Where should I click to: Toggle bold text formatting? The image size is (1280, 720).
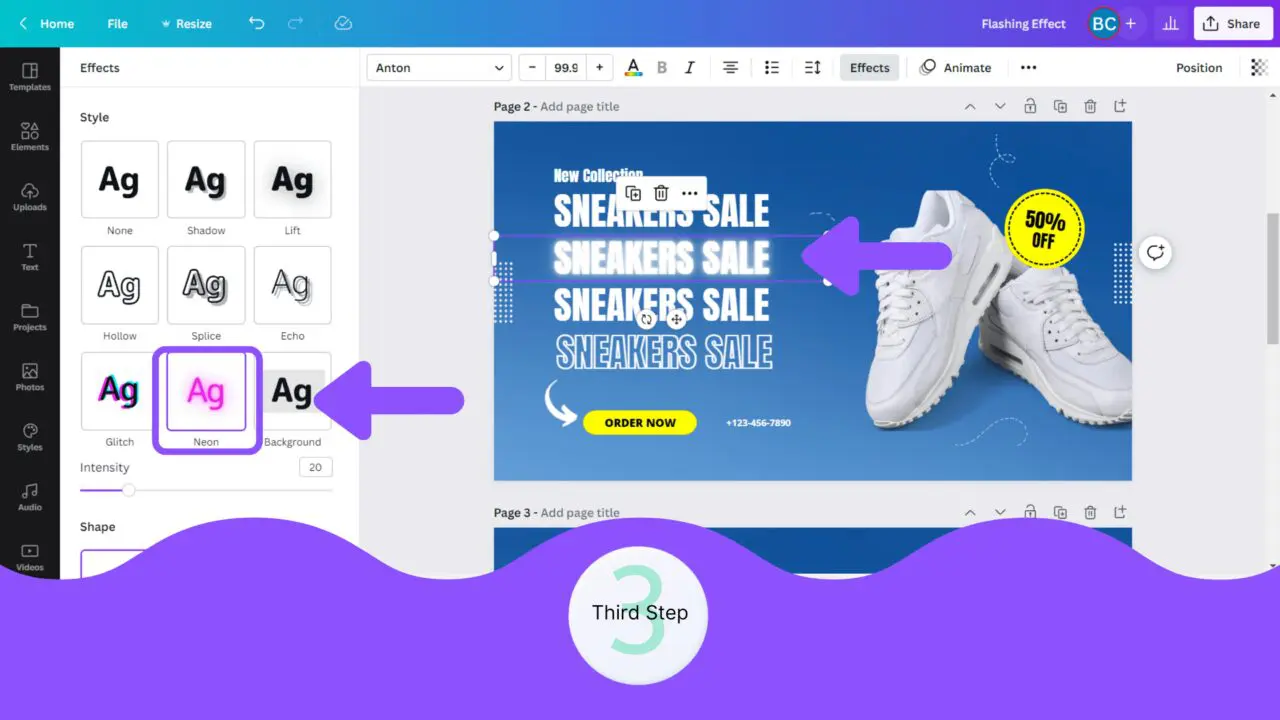[661, 68]
